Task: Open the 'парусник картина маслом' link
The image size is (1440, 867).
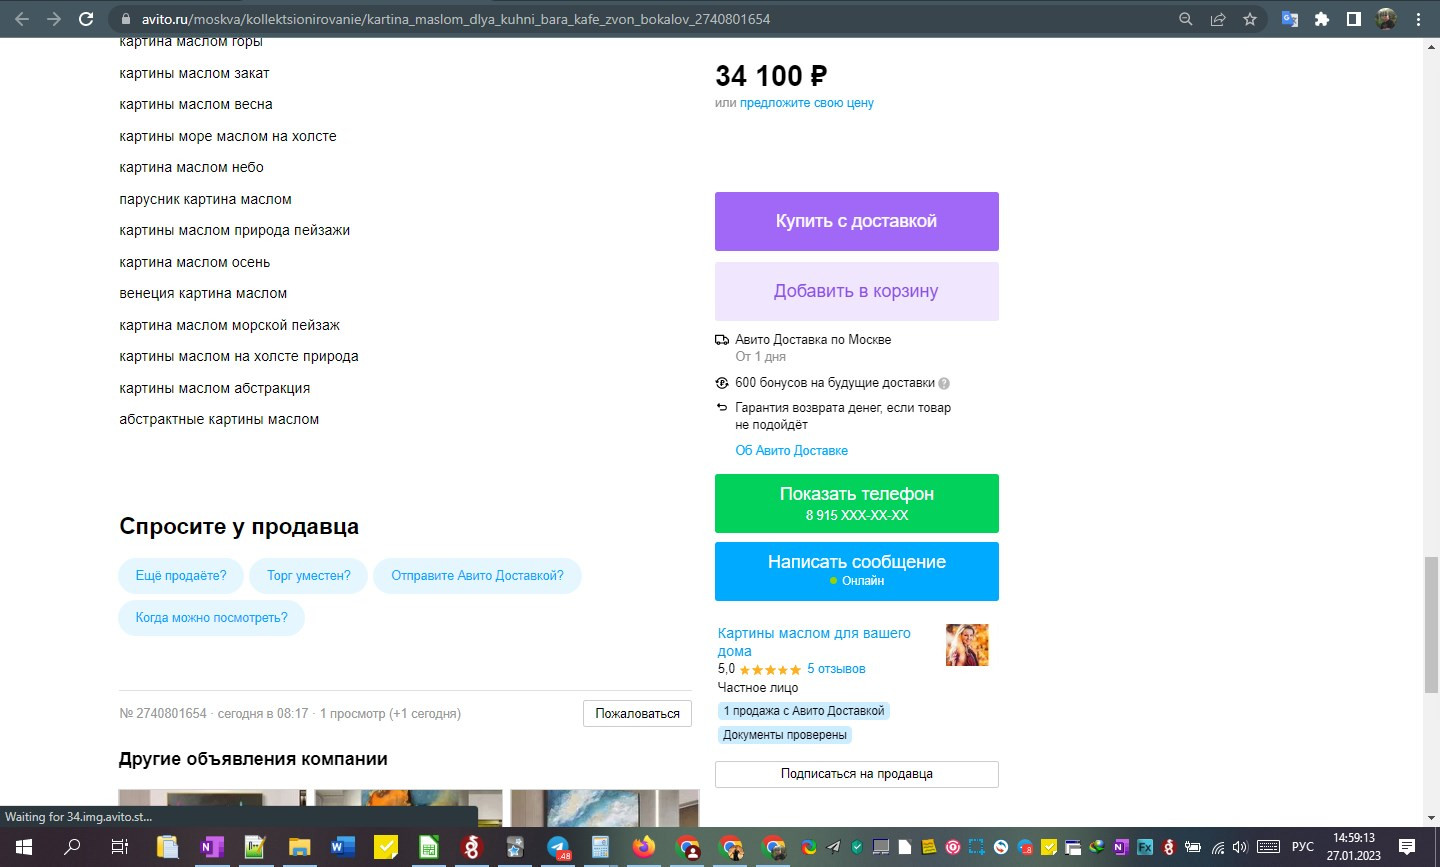Action: coord(206,199)
